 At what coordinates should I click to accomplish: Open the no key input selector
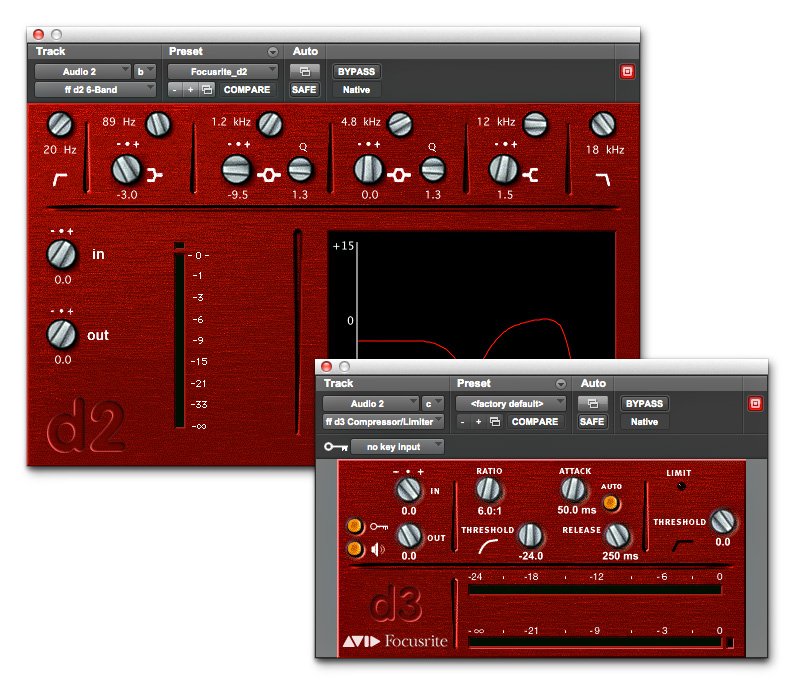[397, 447]
